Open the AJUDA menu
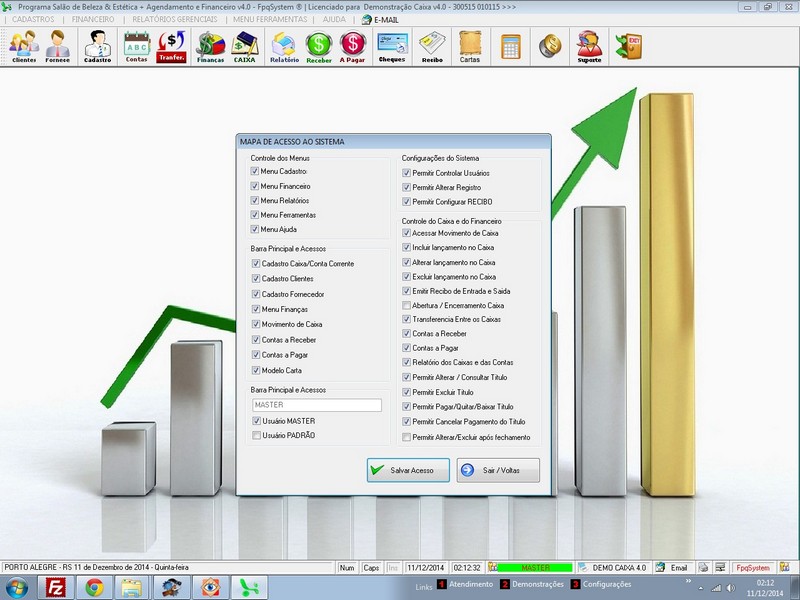 (x=334, y=19)
